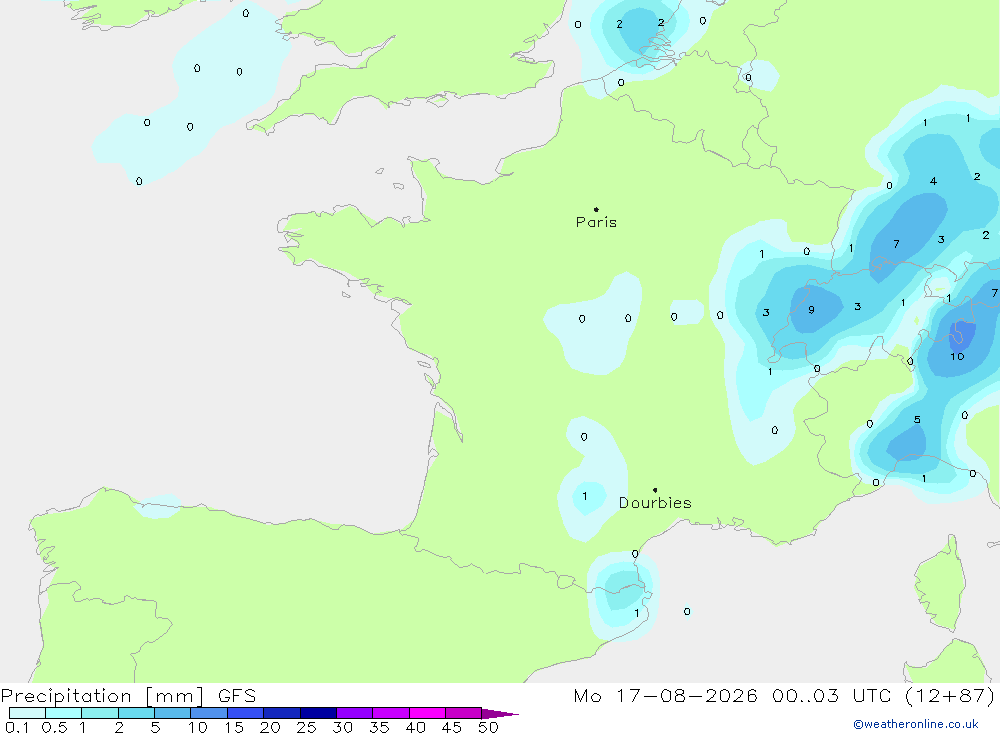This screenshot has width=1000, height=733.
Task: Click the Corsica island on the map
Action: pos(939,586)
